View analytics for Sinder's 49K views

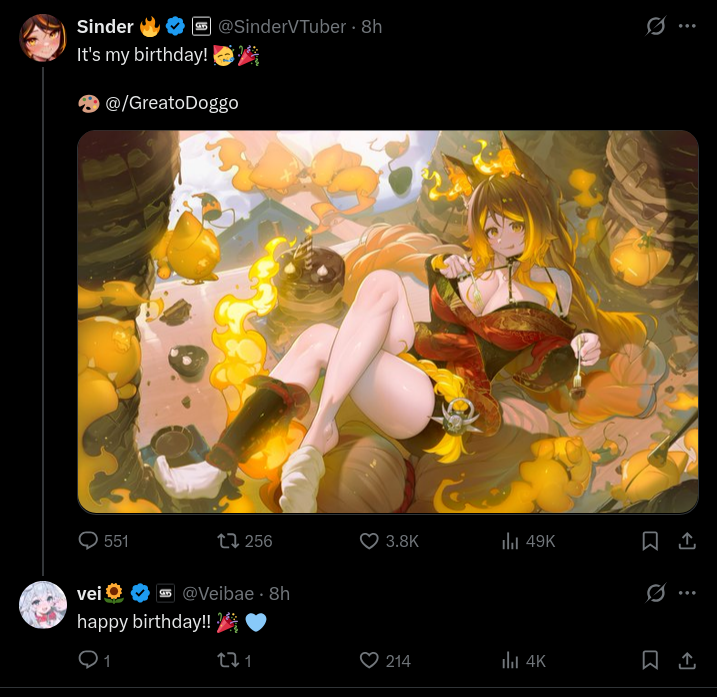tap(528, 541)
